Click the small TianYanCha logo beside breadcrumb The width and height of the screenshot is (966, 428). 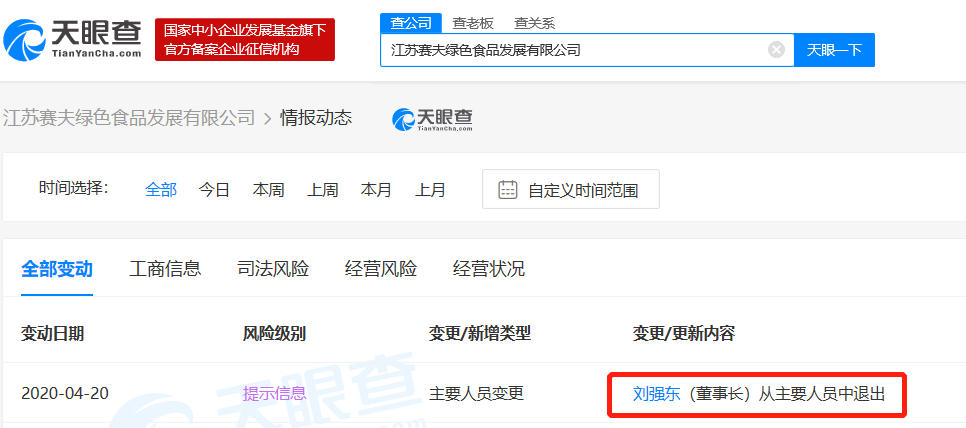point(432,118)
